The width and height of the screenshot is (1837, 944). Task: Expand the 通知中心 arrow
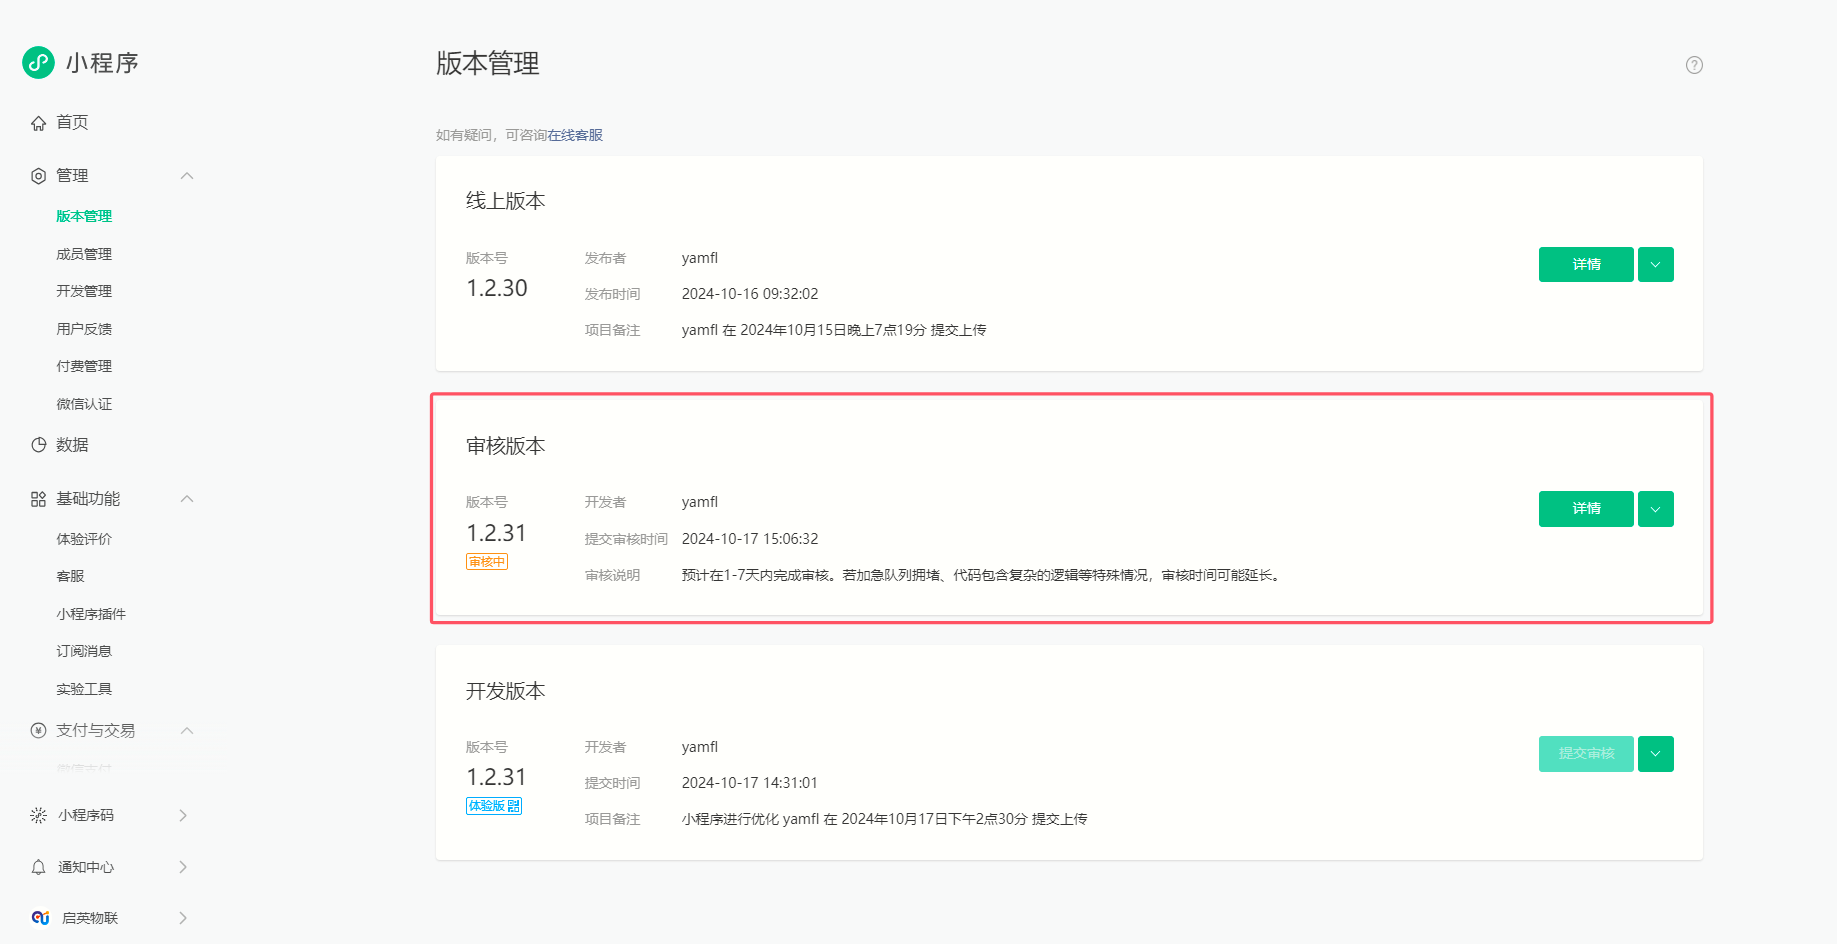point(183,867)
